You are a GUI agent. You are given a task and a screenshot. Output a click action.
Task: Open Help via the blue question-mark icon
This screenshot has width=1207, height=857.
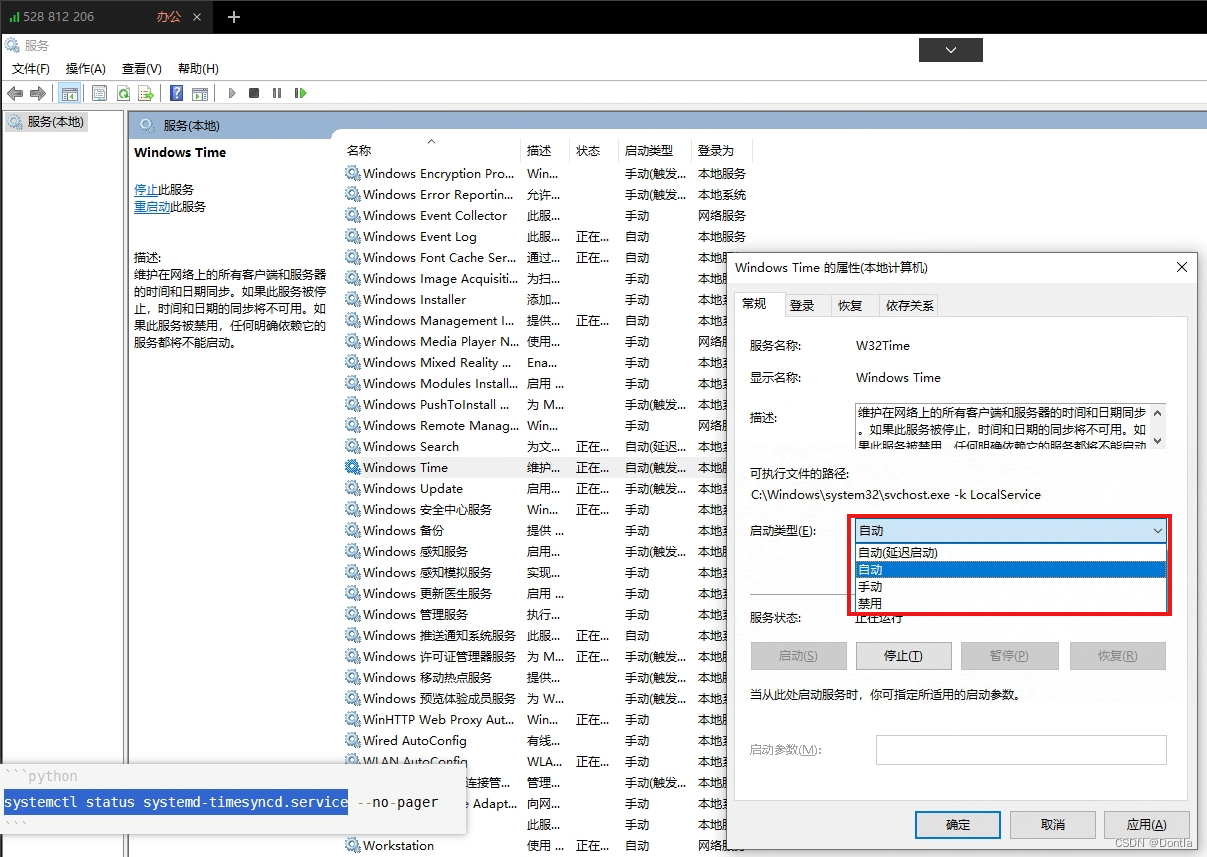[176, 93]
